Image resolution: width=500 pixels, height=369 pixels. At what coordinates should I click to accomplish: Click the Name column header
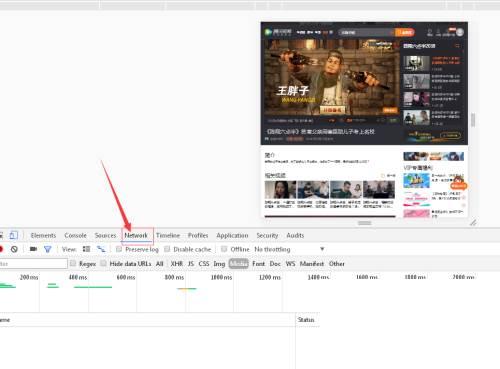148,320
